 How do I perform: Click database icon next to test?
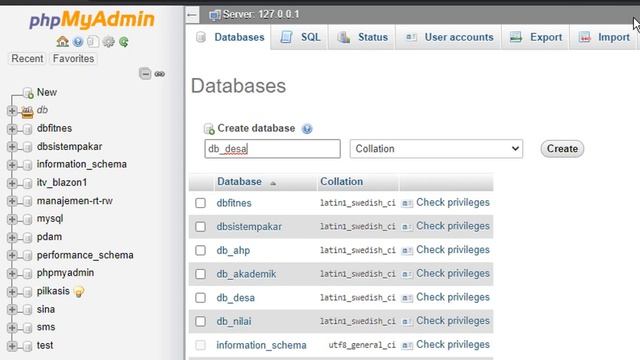[x=27, y=346]
